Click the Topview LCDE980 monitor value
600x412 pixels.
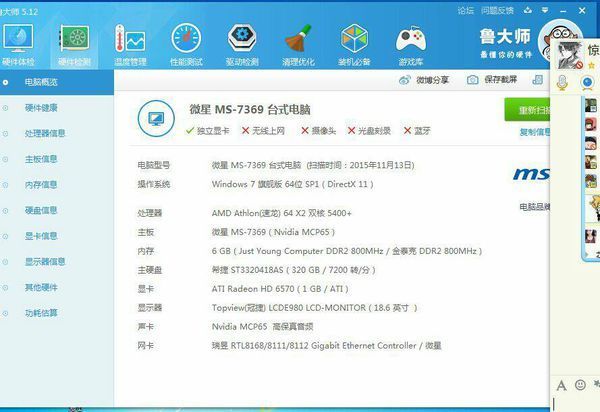tap(314, 308)
